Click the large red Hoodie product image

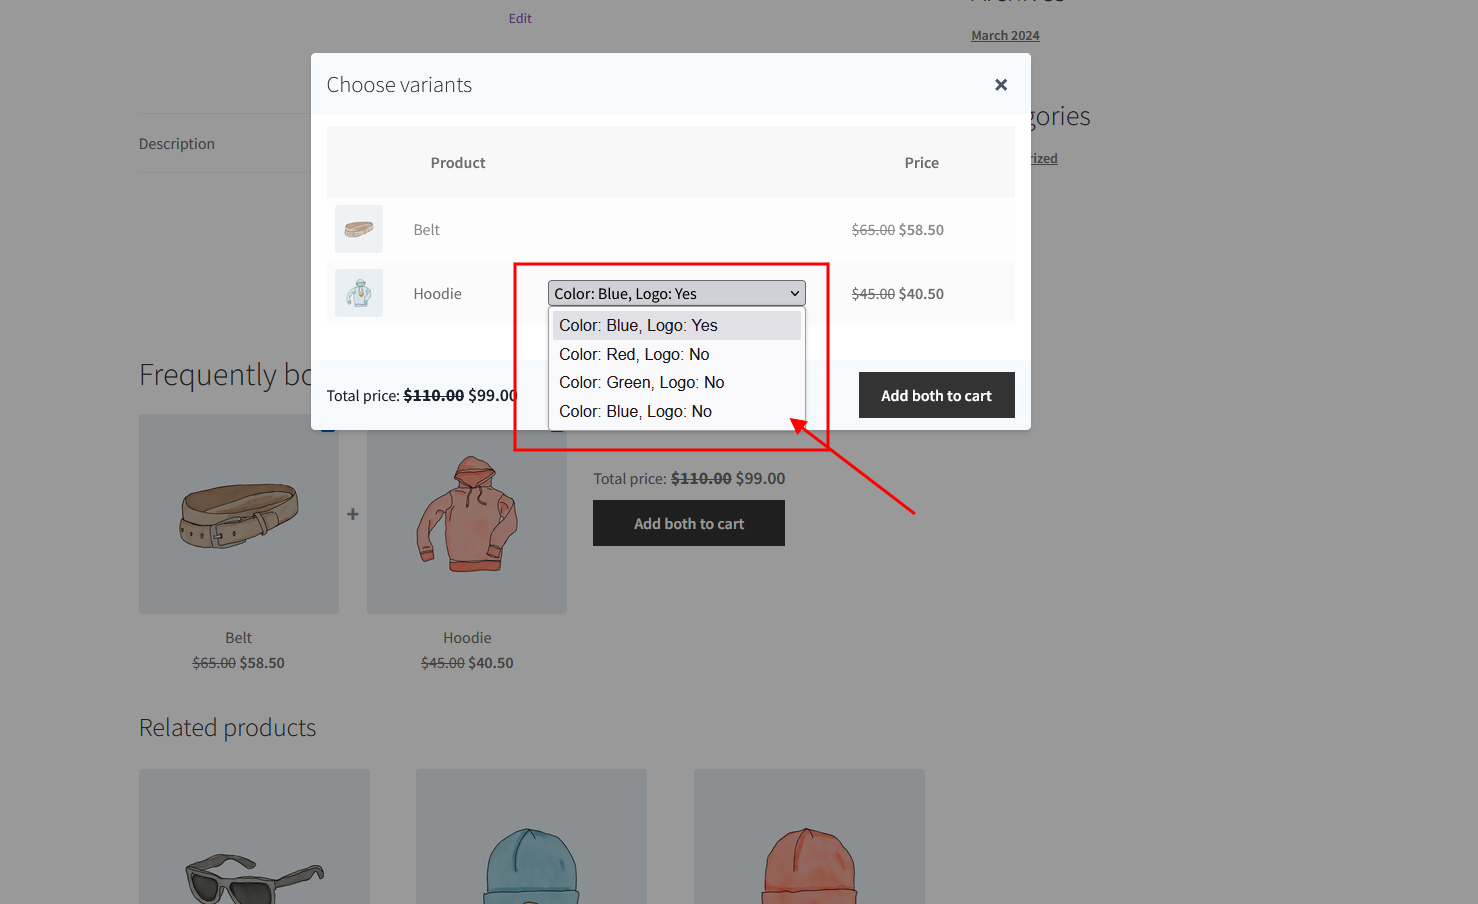pyautogui.click(x=467, y=514)
